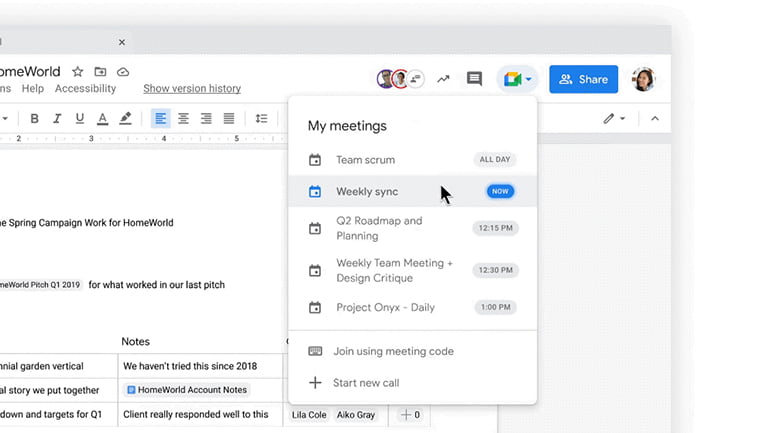
Task: Choose Join using meeting code
Action: (x=412, y=351)
